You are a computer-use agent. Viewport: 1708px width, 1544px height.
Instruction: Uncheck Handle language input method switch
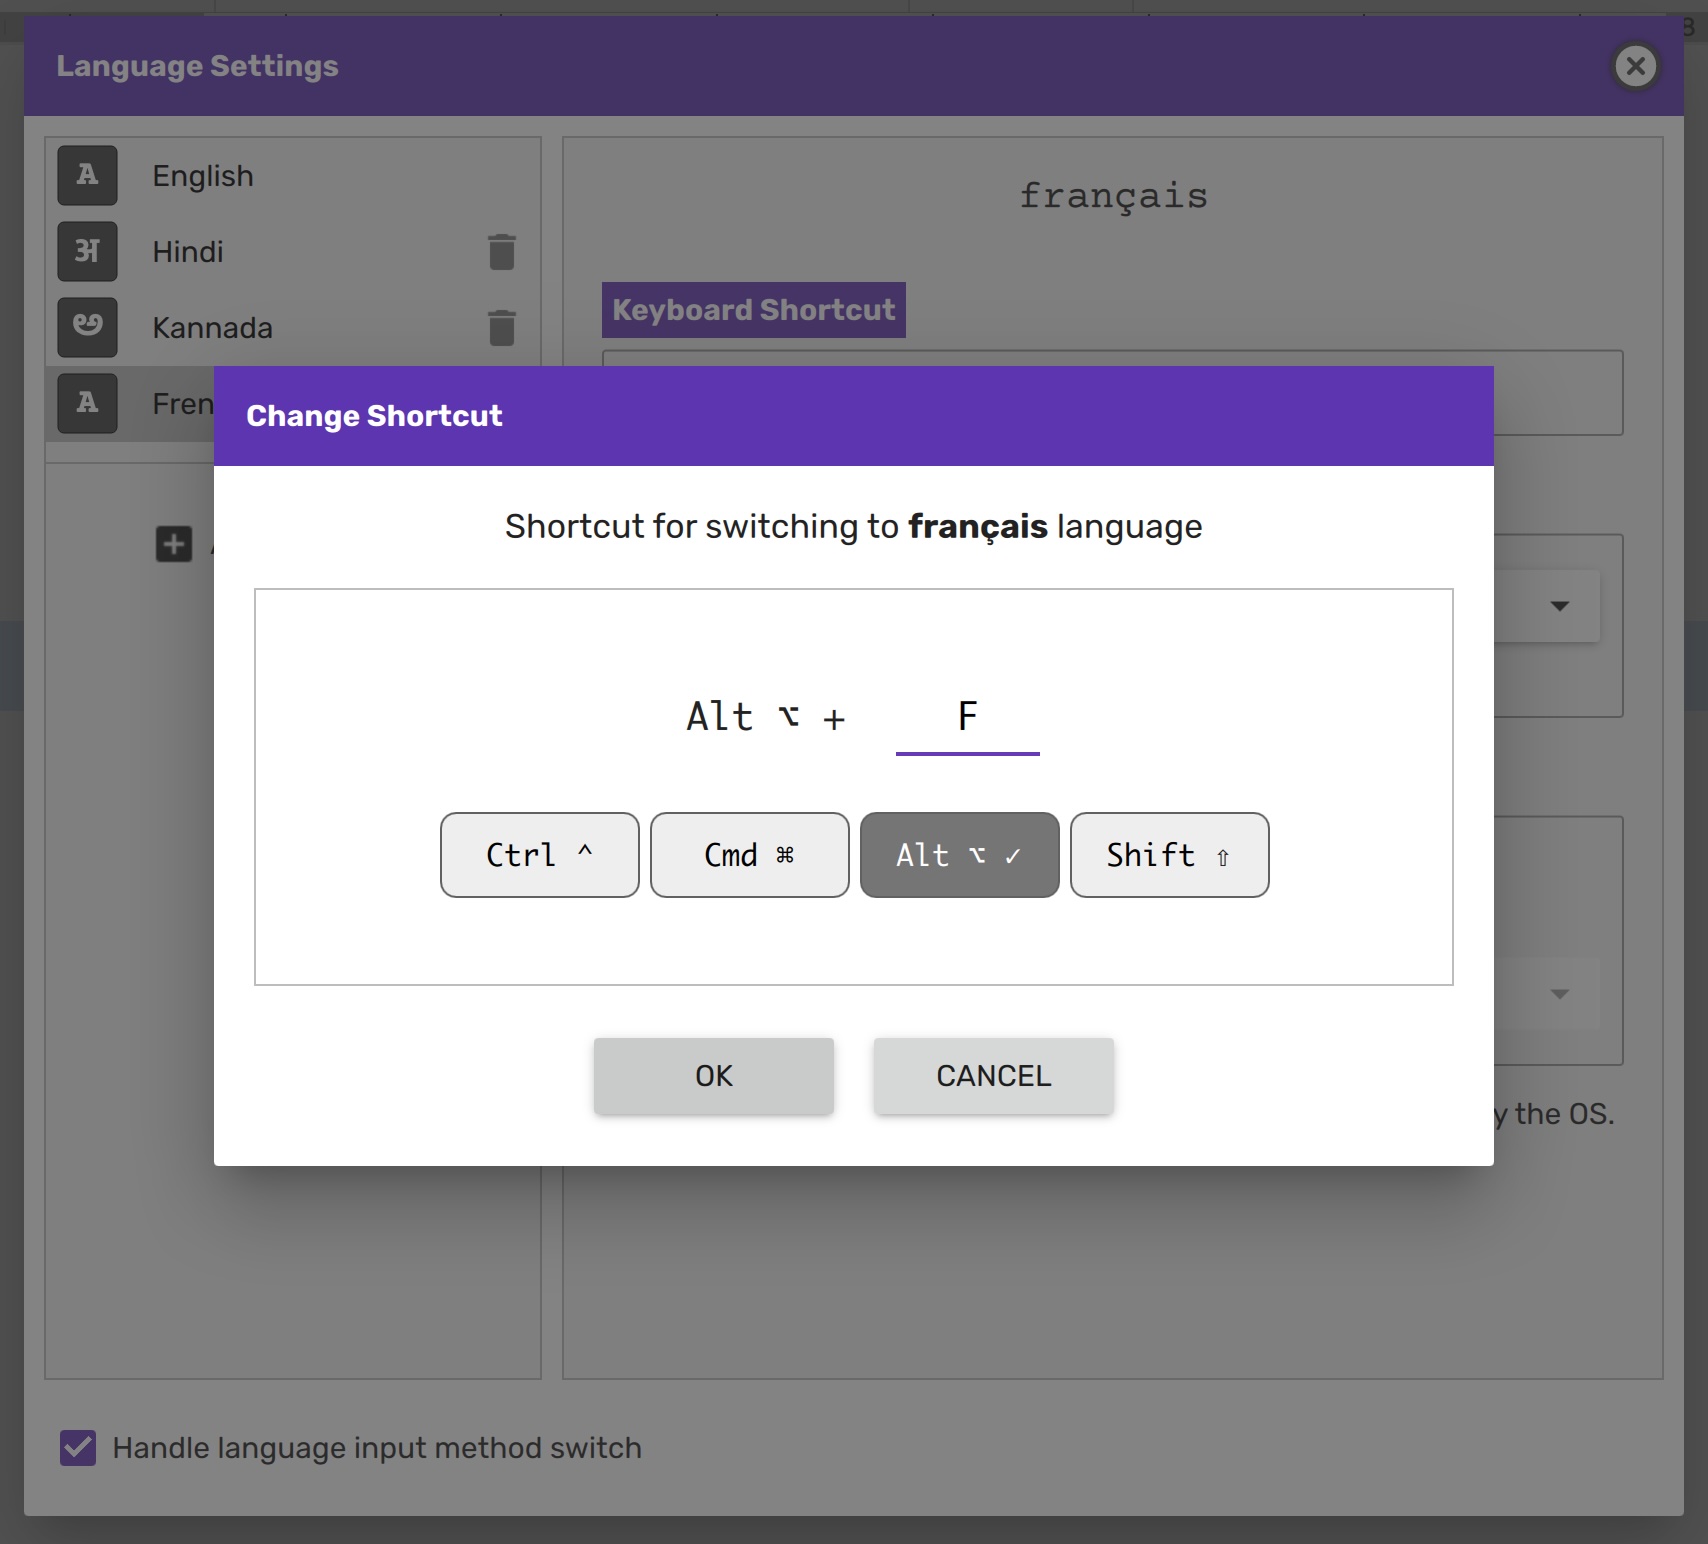(78, 1448)
